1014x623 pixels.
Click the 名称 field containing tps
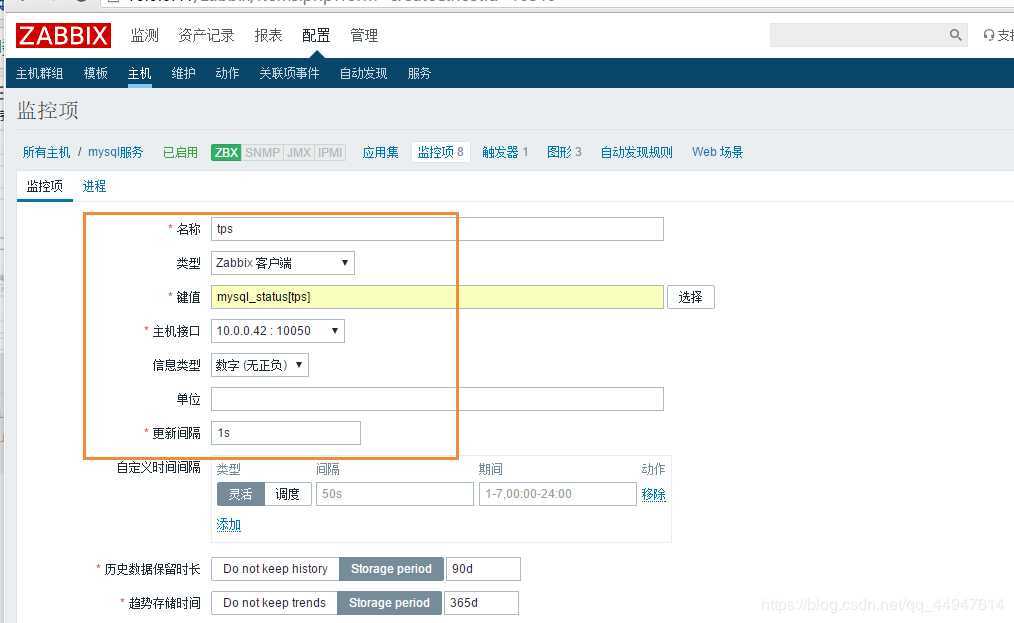pyautogui.click(x=437, y=229)
